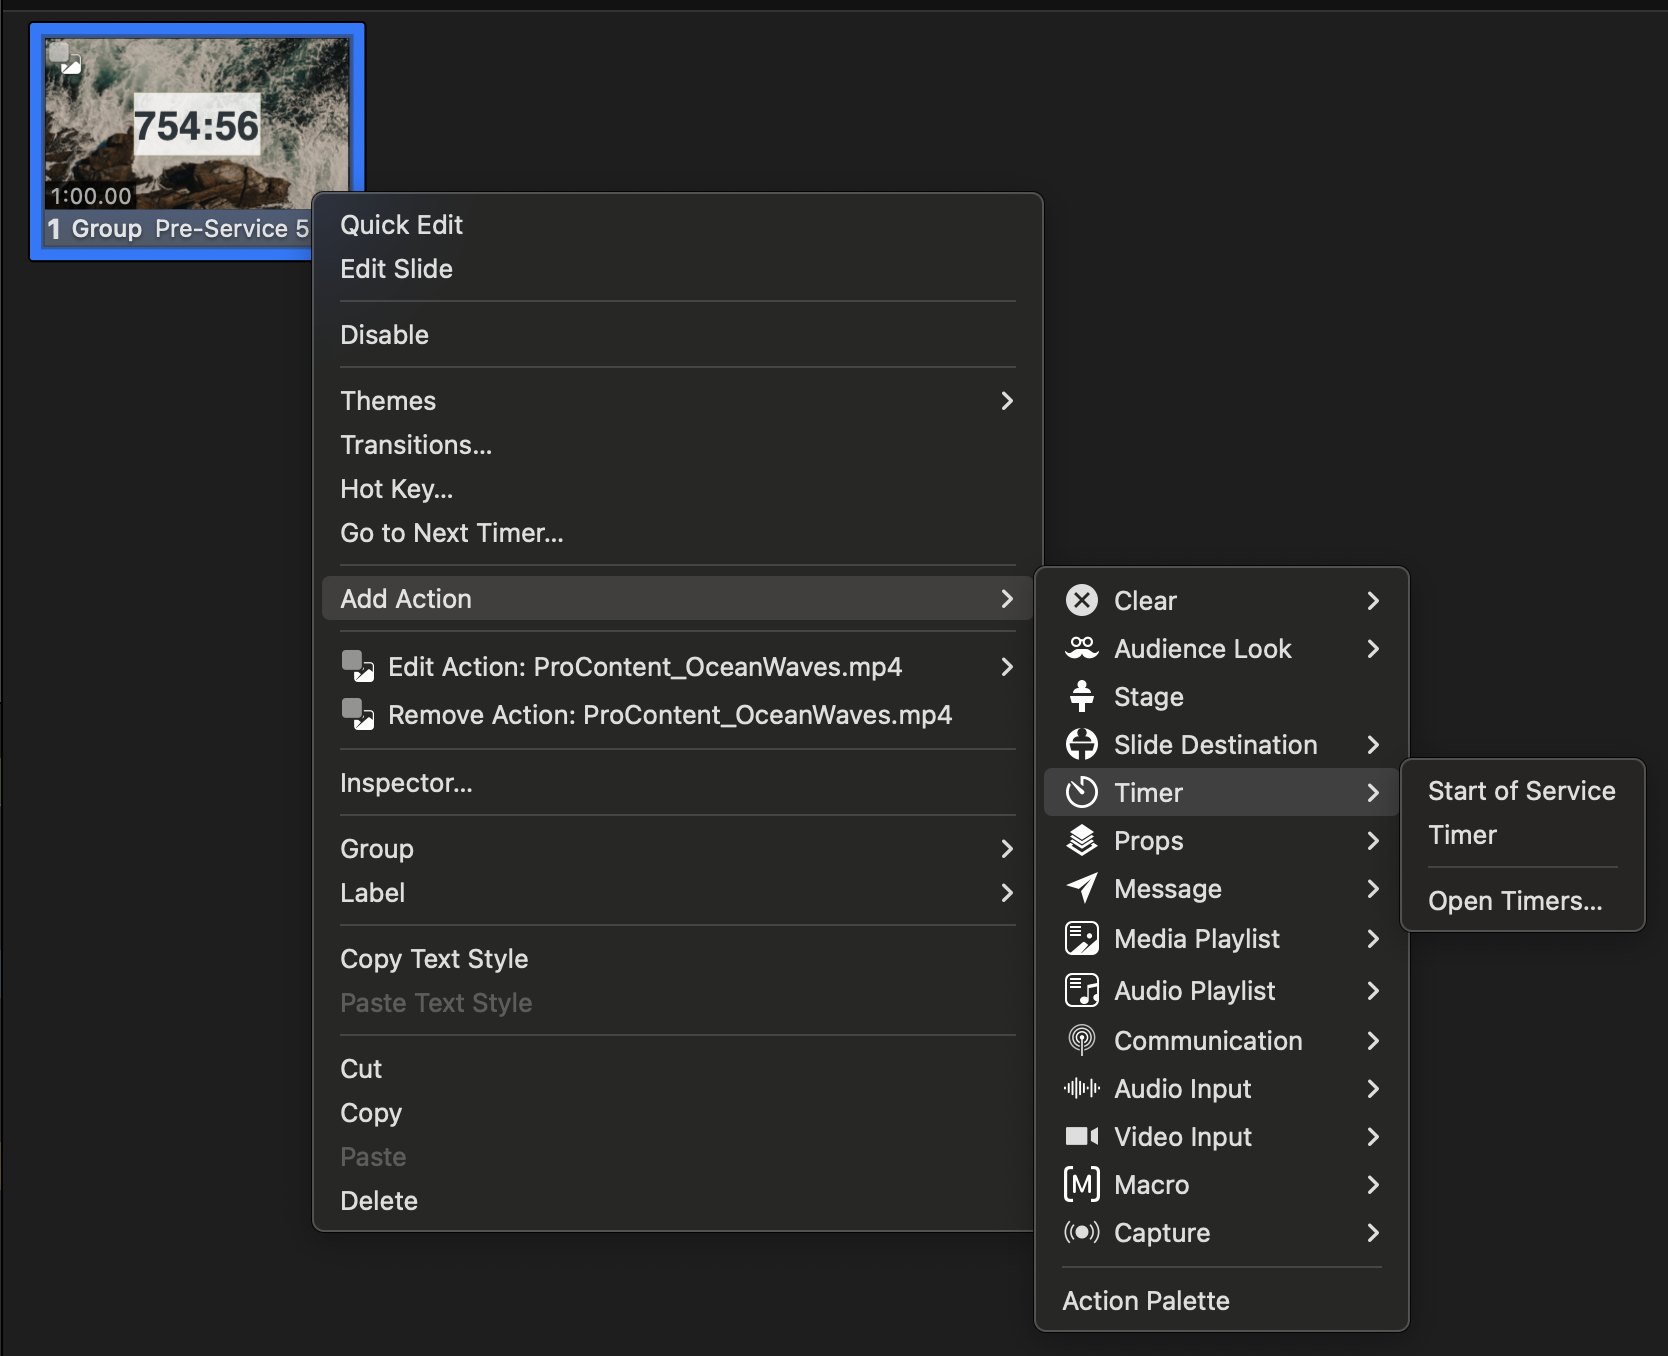1668x1356 pixels.
Task: Select Start of Service timer
Action: point(1521,791)
